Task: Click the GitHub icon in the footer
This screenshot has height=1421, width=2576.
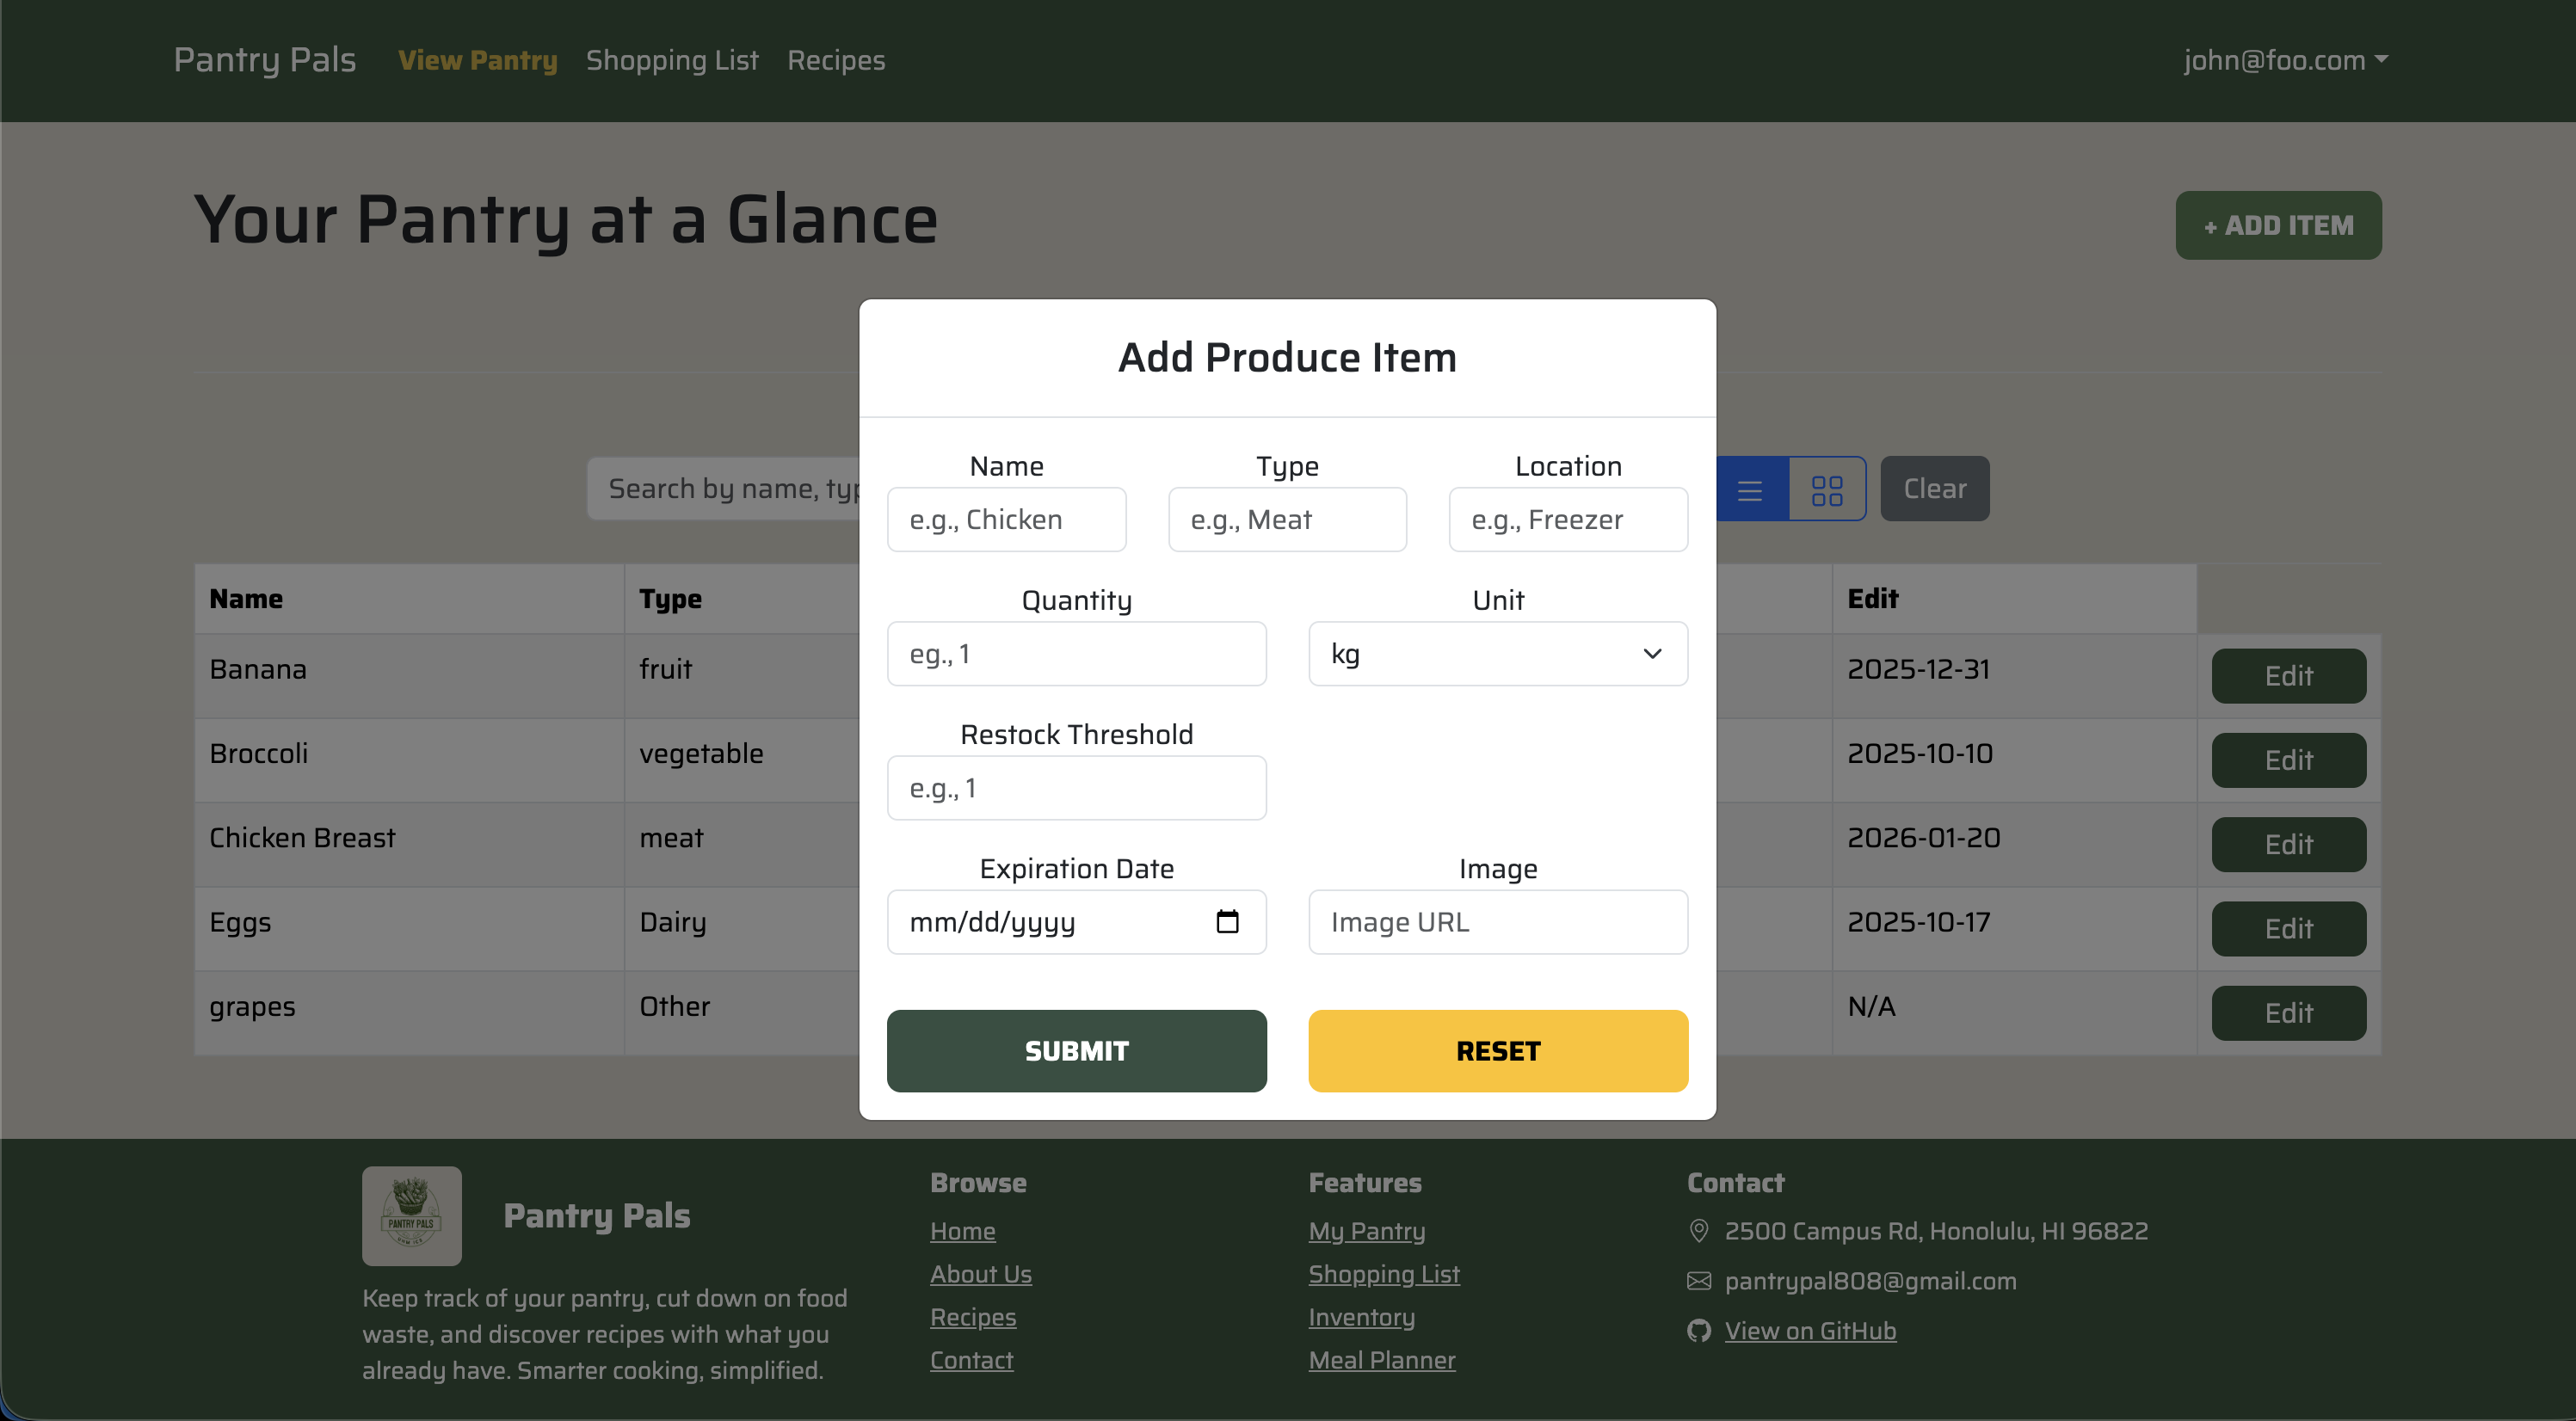Action: click(x=1698, y=1331)
